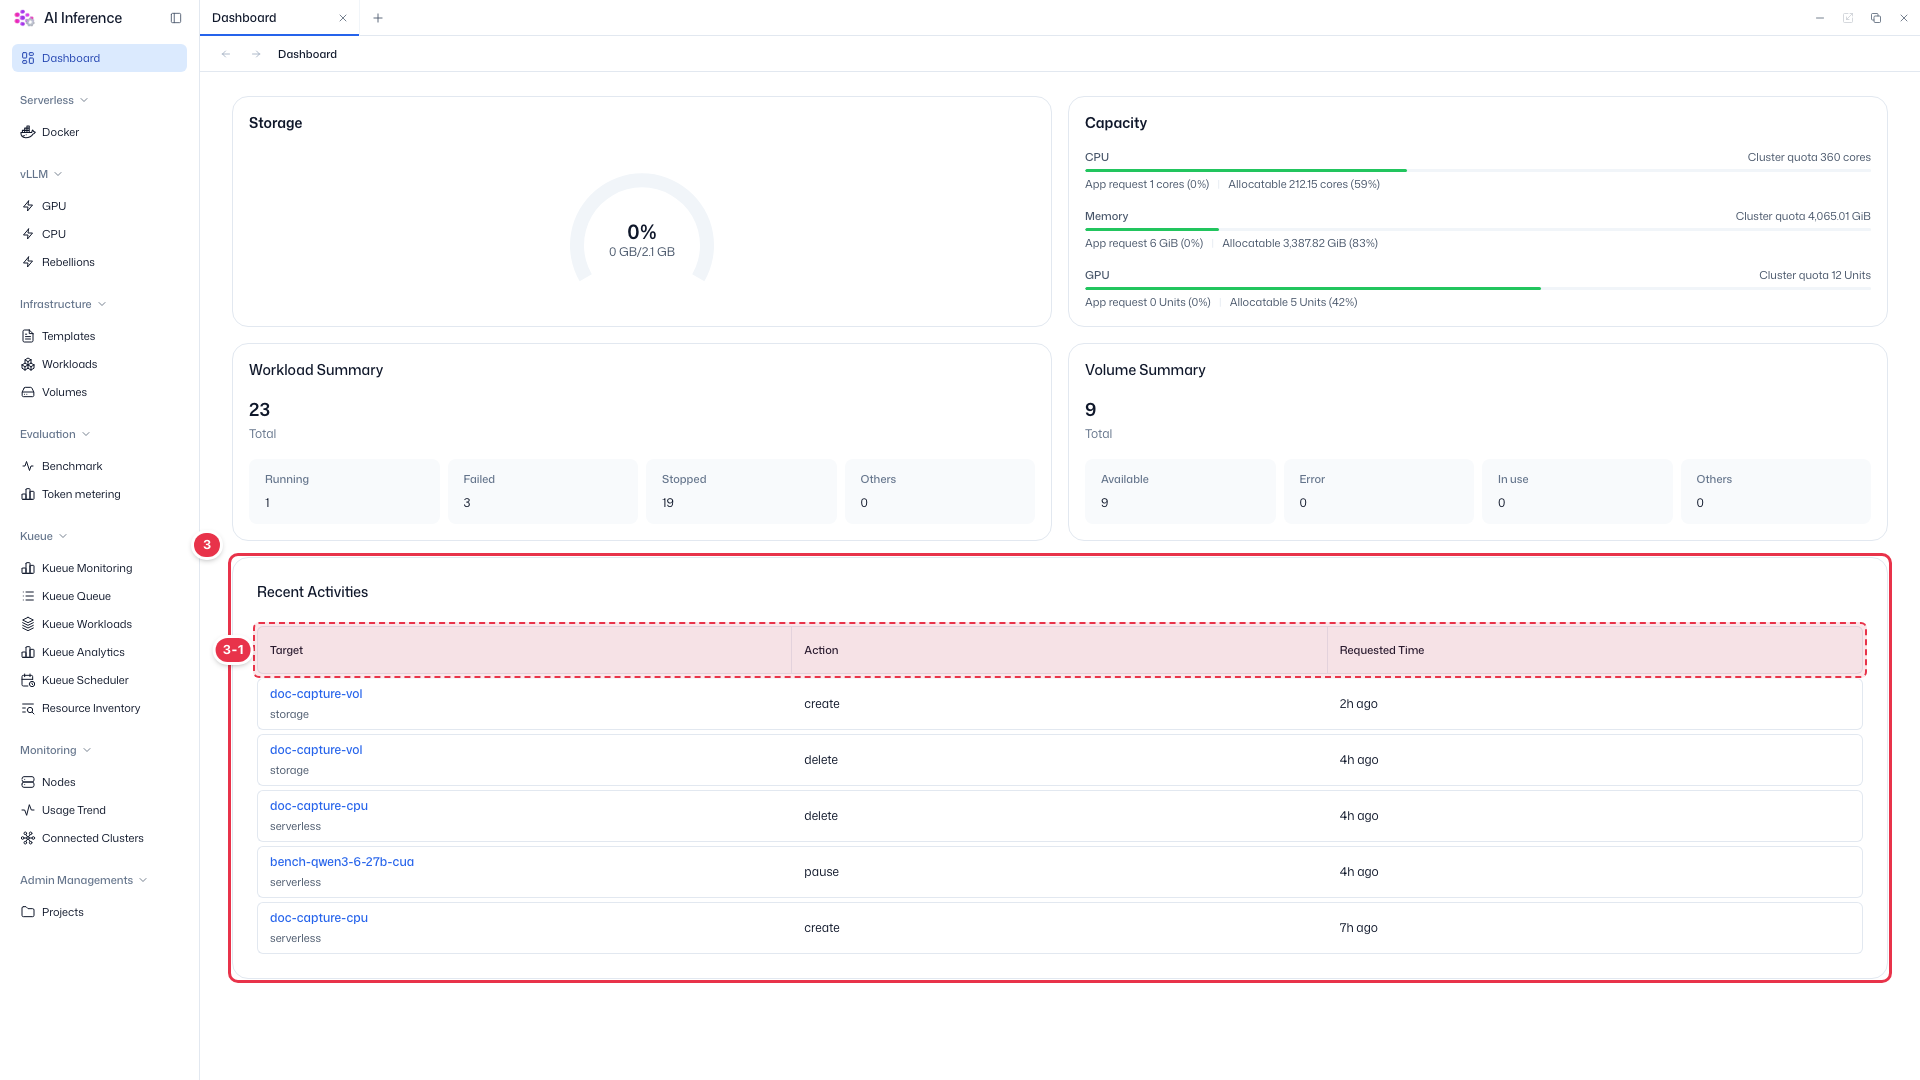Open Benchmark evaluation page
1920x1080 pixels.
click(99, 466)
